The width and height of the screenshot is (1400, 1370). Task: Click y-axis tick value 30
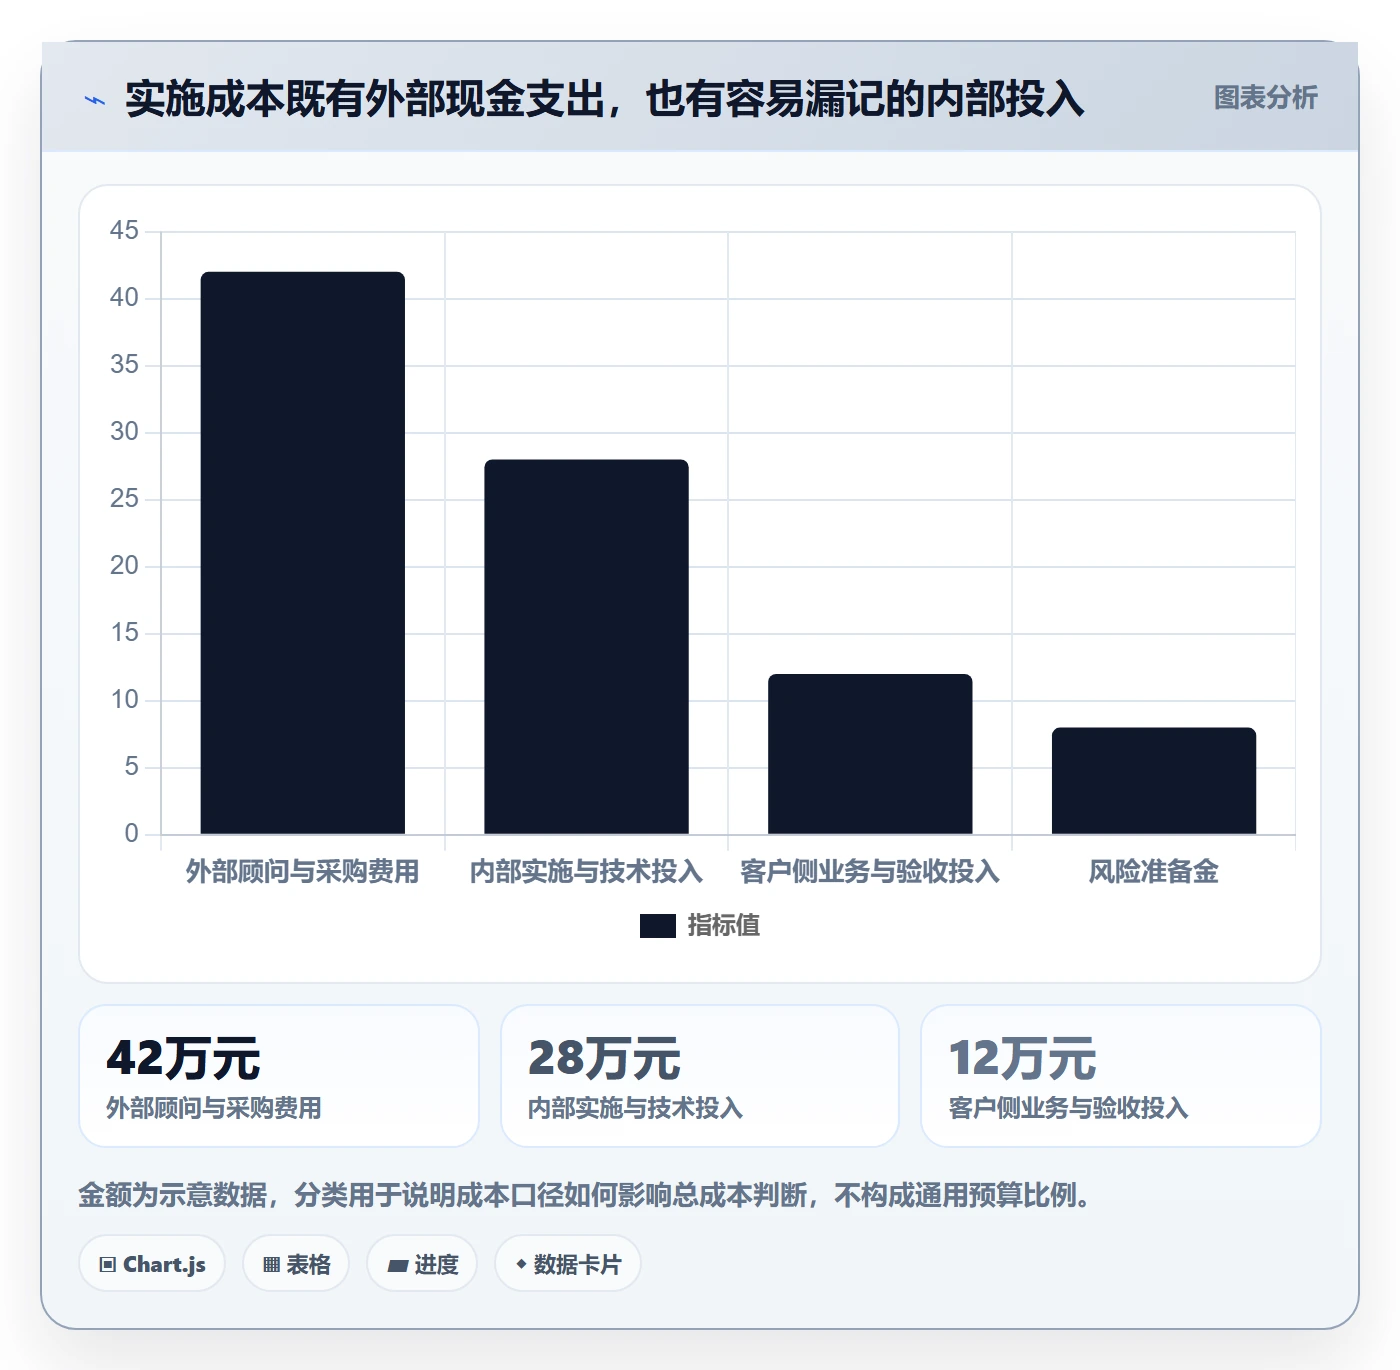tap(124, 432)
